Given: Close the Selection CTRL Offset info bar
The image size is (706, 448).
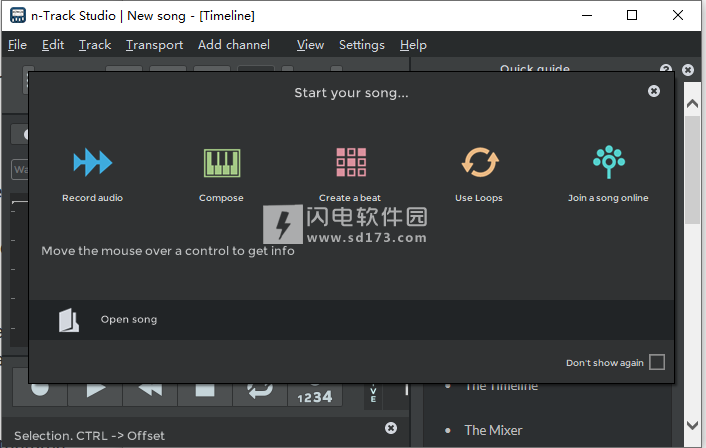Looking at the screenshot, I should coord(391,428).
